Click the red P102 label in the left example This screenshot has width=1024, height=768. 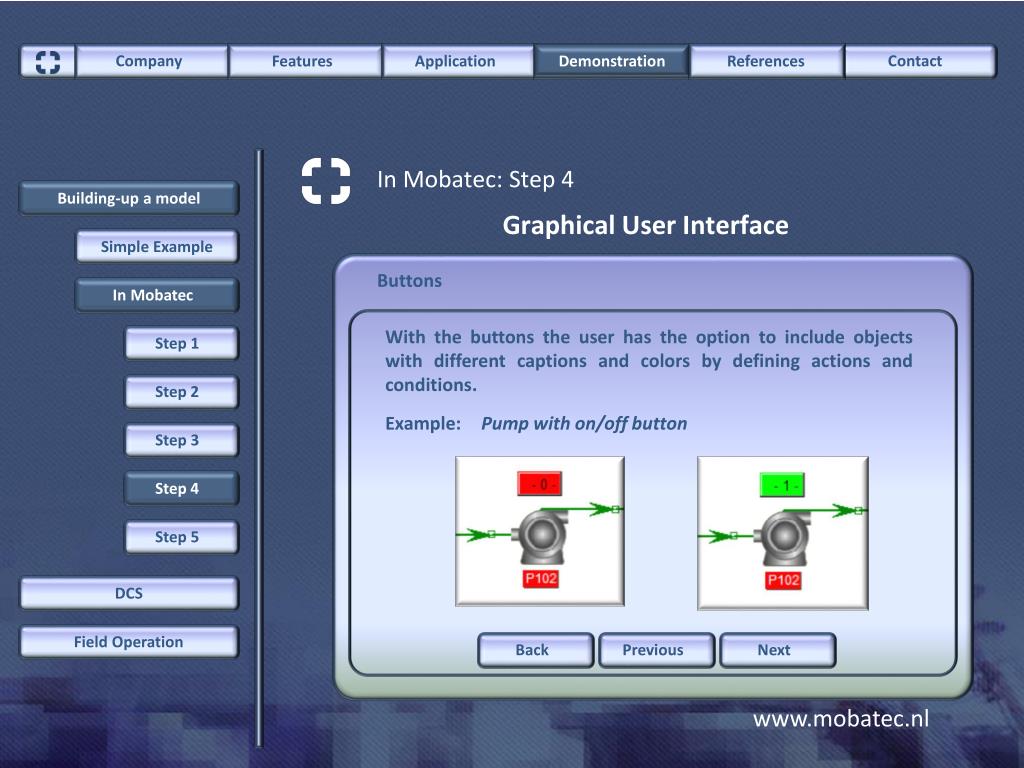(x=541, y=579)
